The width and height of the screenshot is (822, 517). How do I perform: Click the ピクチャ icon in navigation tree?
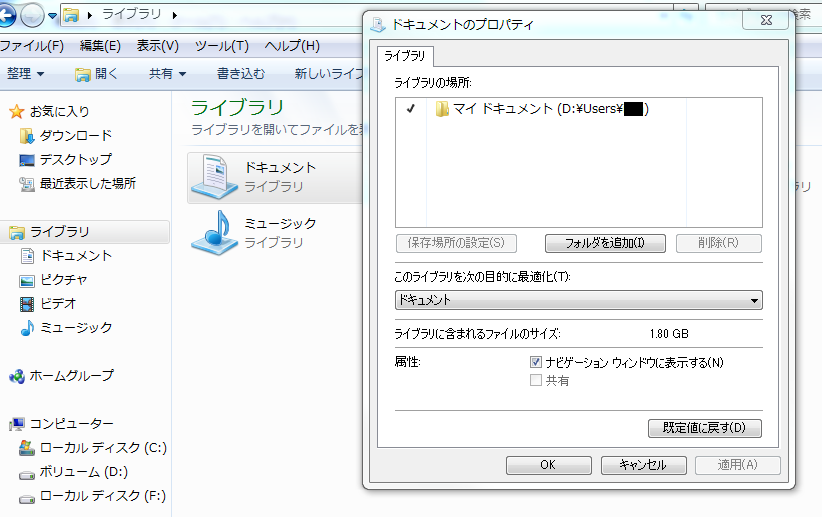27,281
